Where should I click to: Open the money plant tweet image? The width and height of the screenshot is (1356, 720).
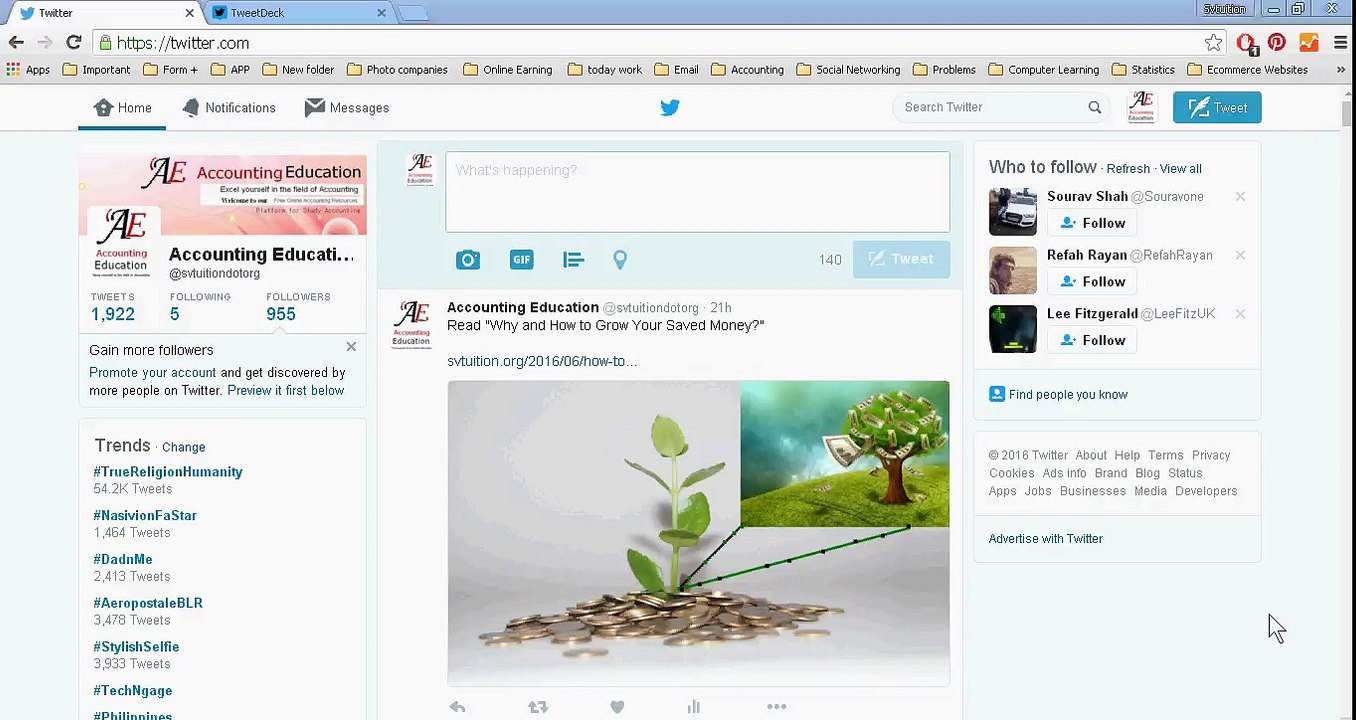click(698, 533)
